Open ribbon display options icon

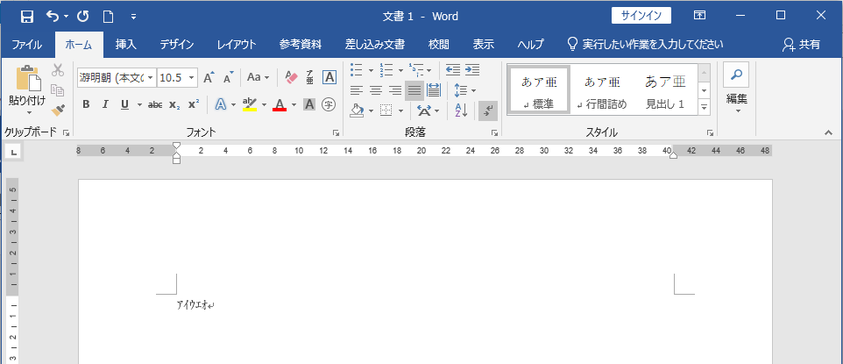pyautogui.click(x=699, y=16)
